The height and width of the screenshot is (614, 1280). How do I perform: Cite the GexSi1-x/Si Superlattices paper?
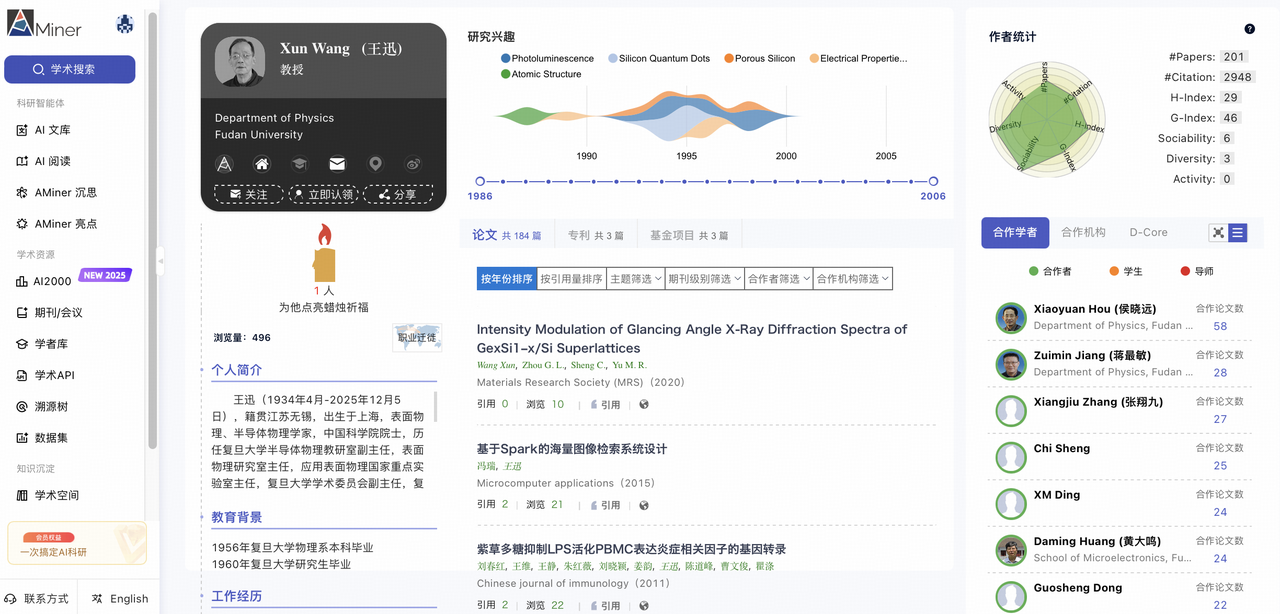(605, 405)
